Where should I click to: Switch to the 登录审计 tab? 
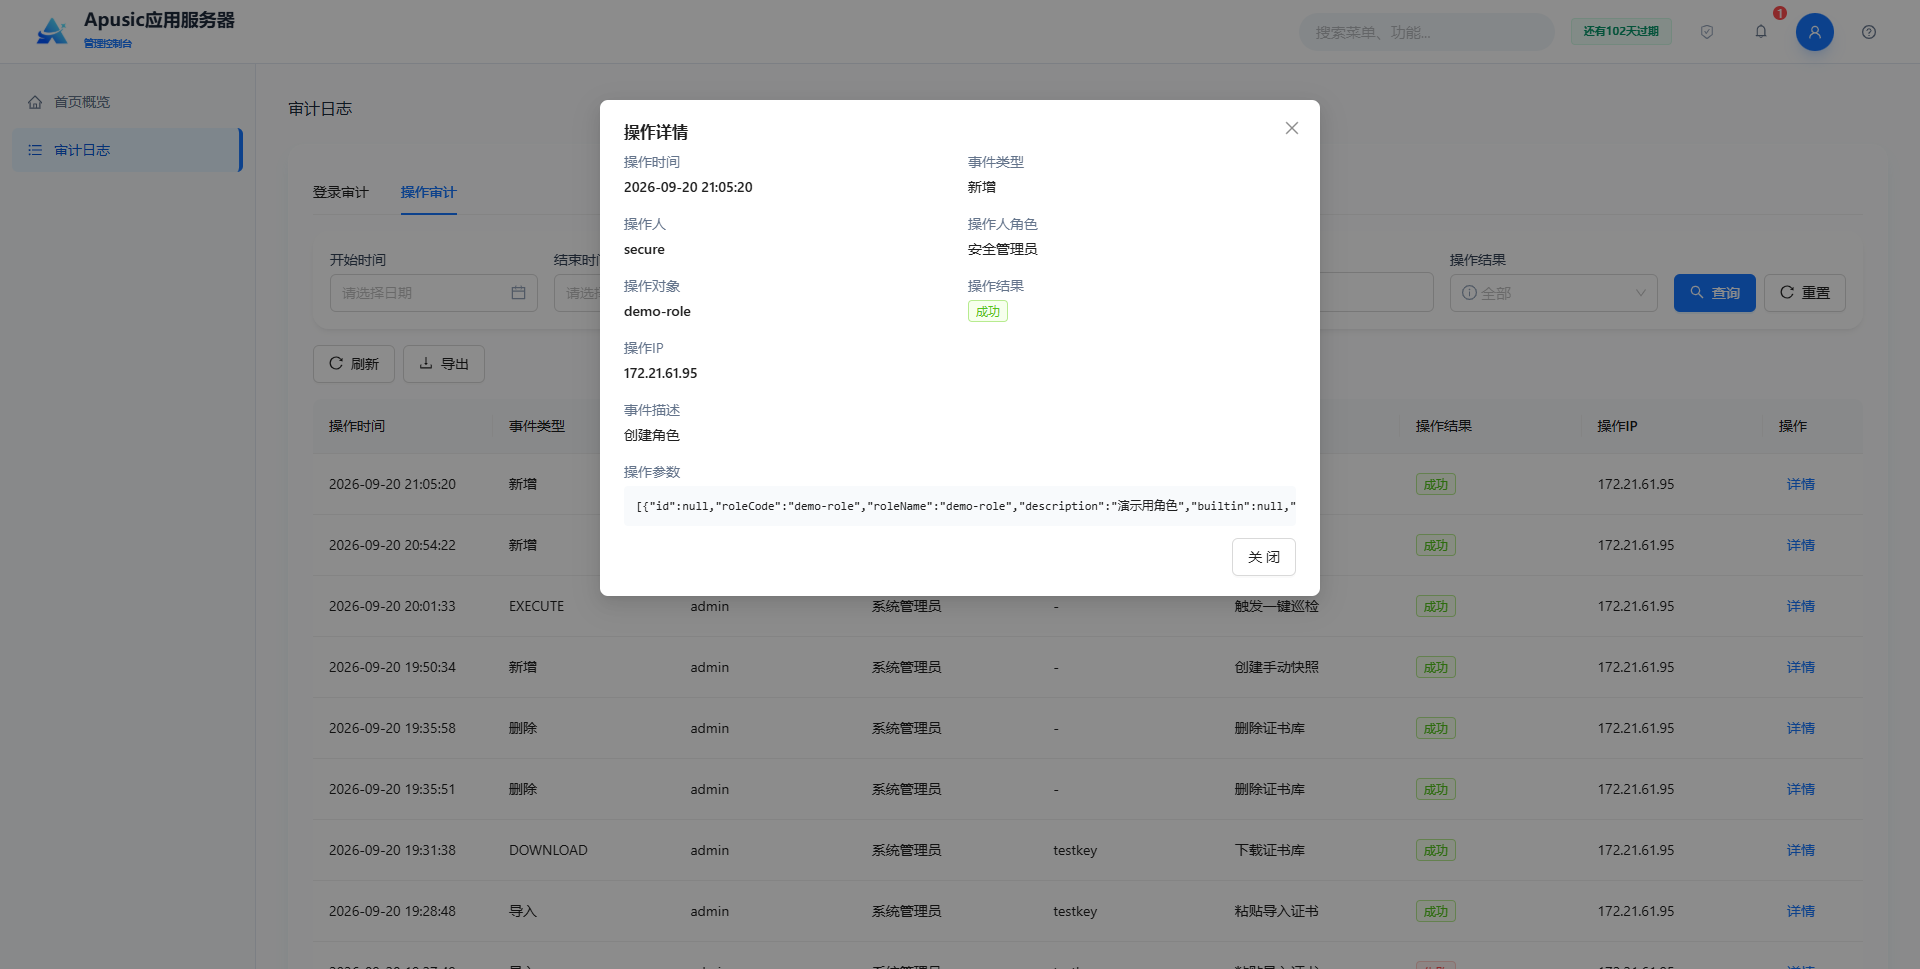pos(341,192)
